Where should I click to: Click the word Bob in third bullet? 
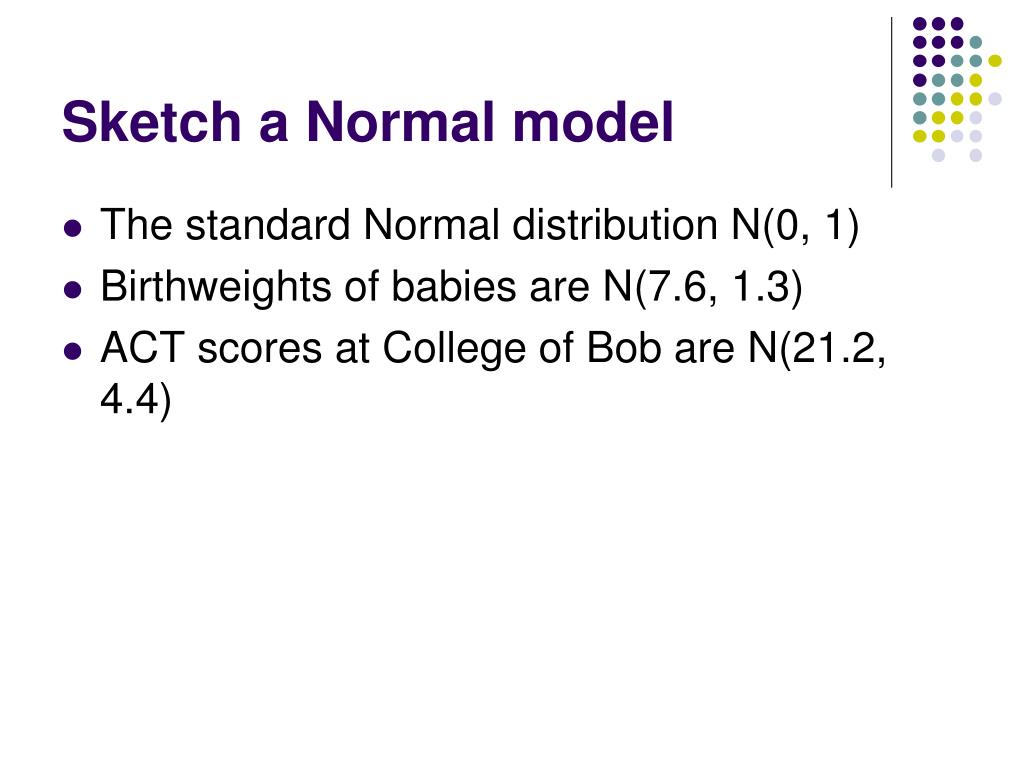(624, 347)
